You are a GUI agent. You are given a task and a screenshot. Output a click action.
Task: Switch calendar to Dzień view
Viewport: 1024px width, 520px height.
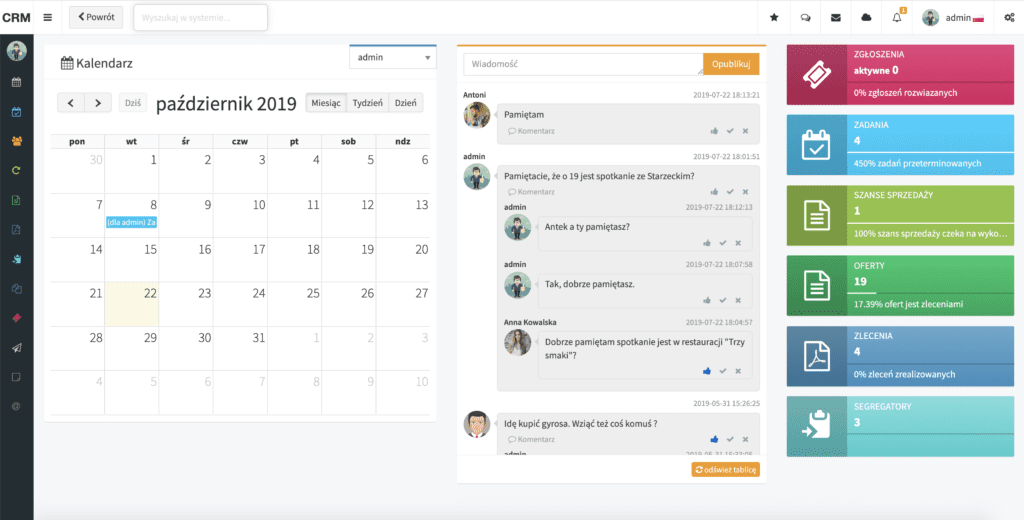click(406, 103)
